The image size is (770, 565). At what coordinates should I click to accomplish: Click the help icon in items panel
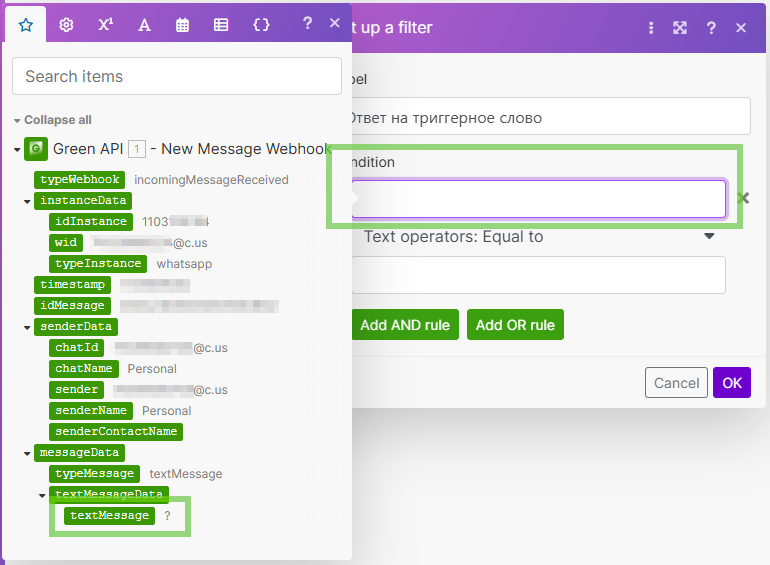[x=307, y=23]
